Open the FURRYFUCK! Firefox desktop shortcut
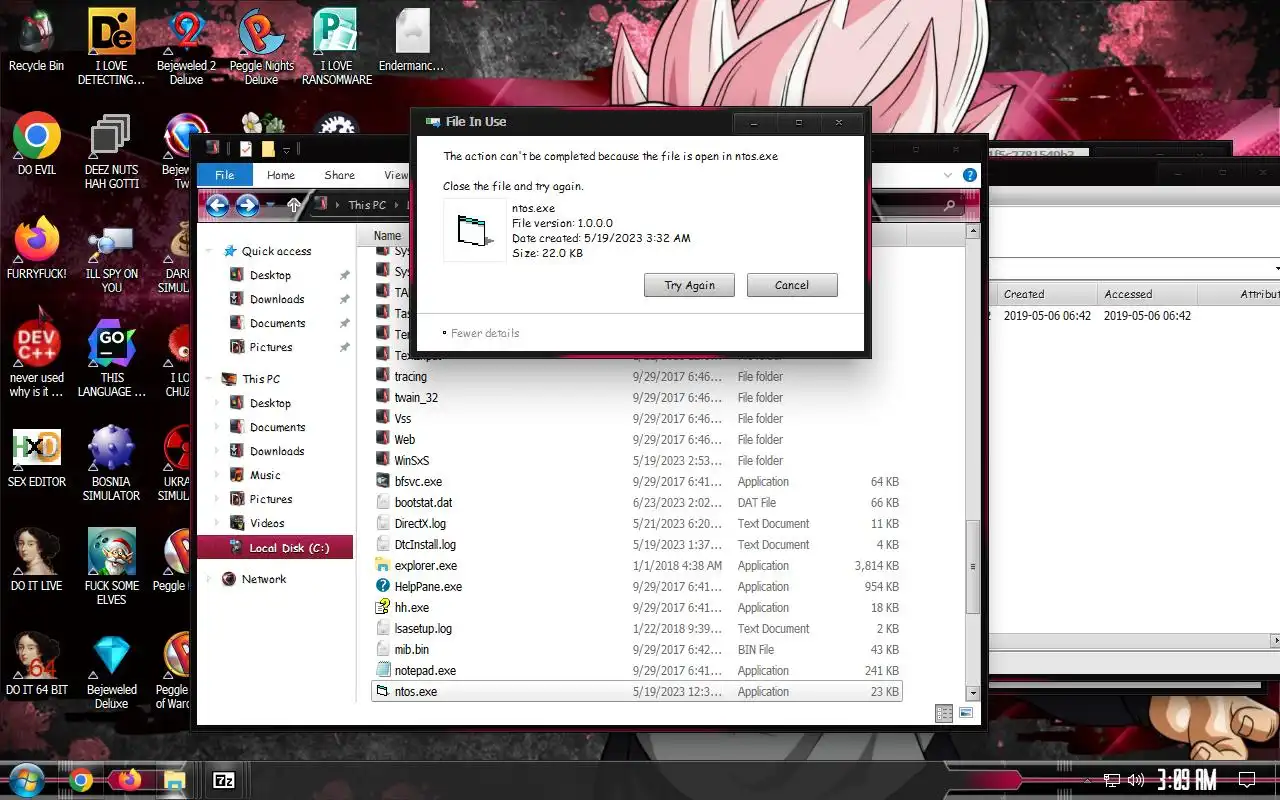The width and height of the screenshot is (1280, 800). point(37,248)
